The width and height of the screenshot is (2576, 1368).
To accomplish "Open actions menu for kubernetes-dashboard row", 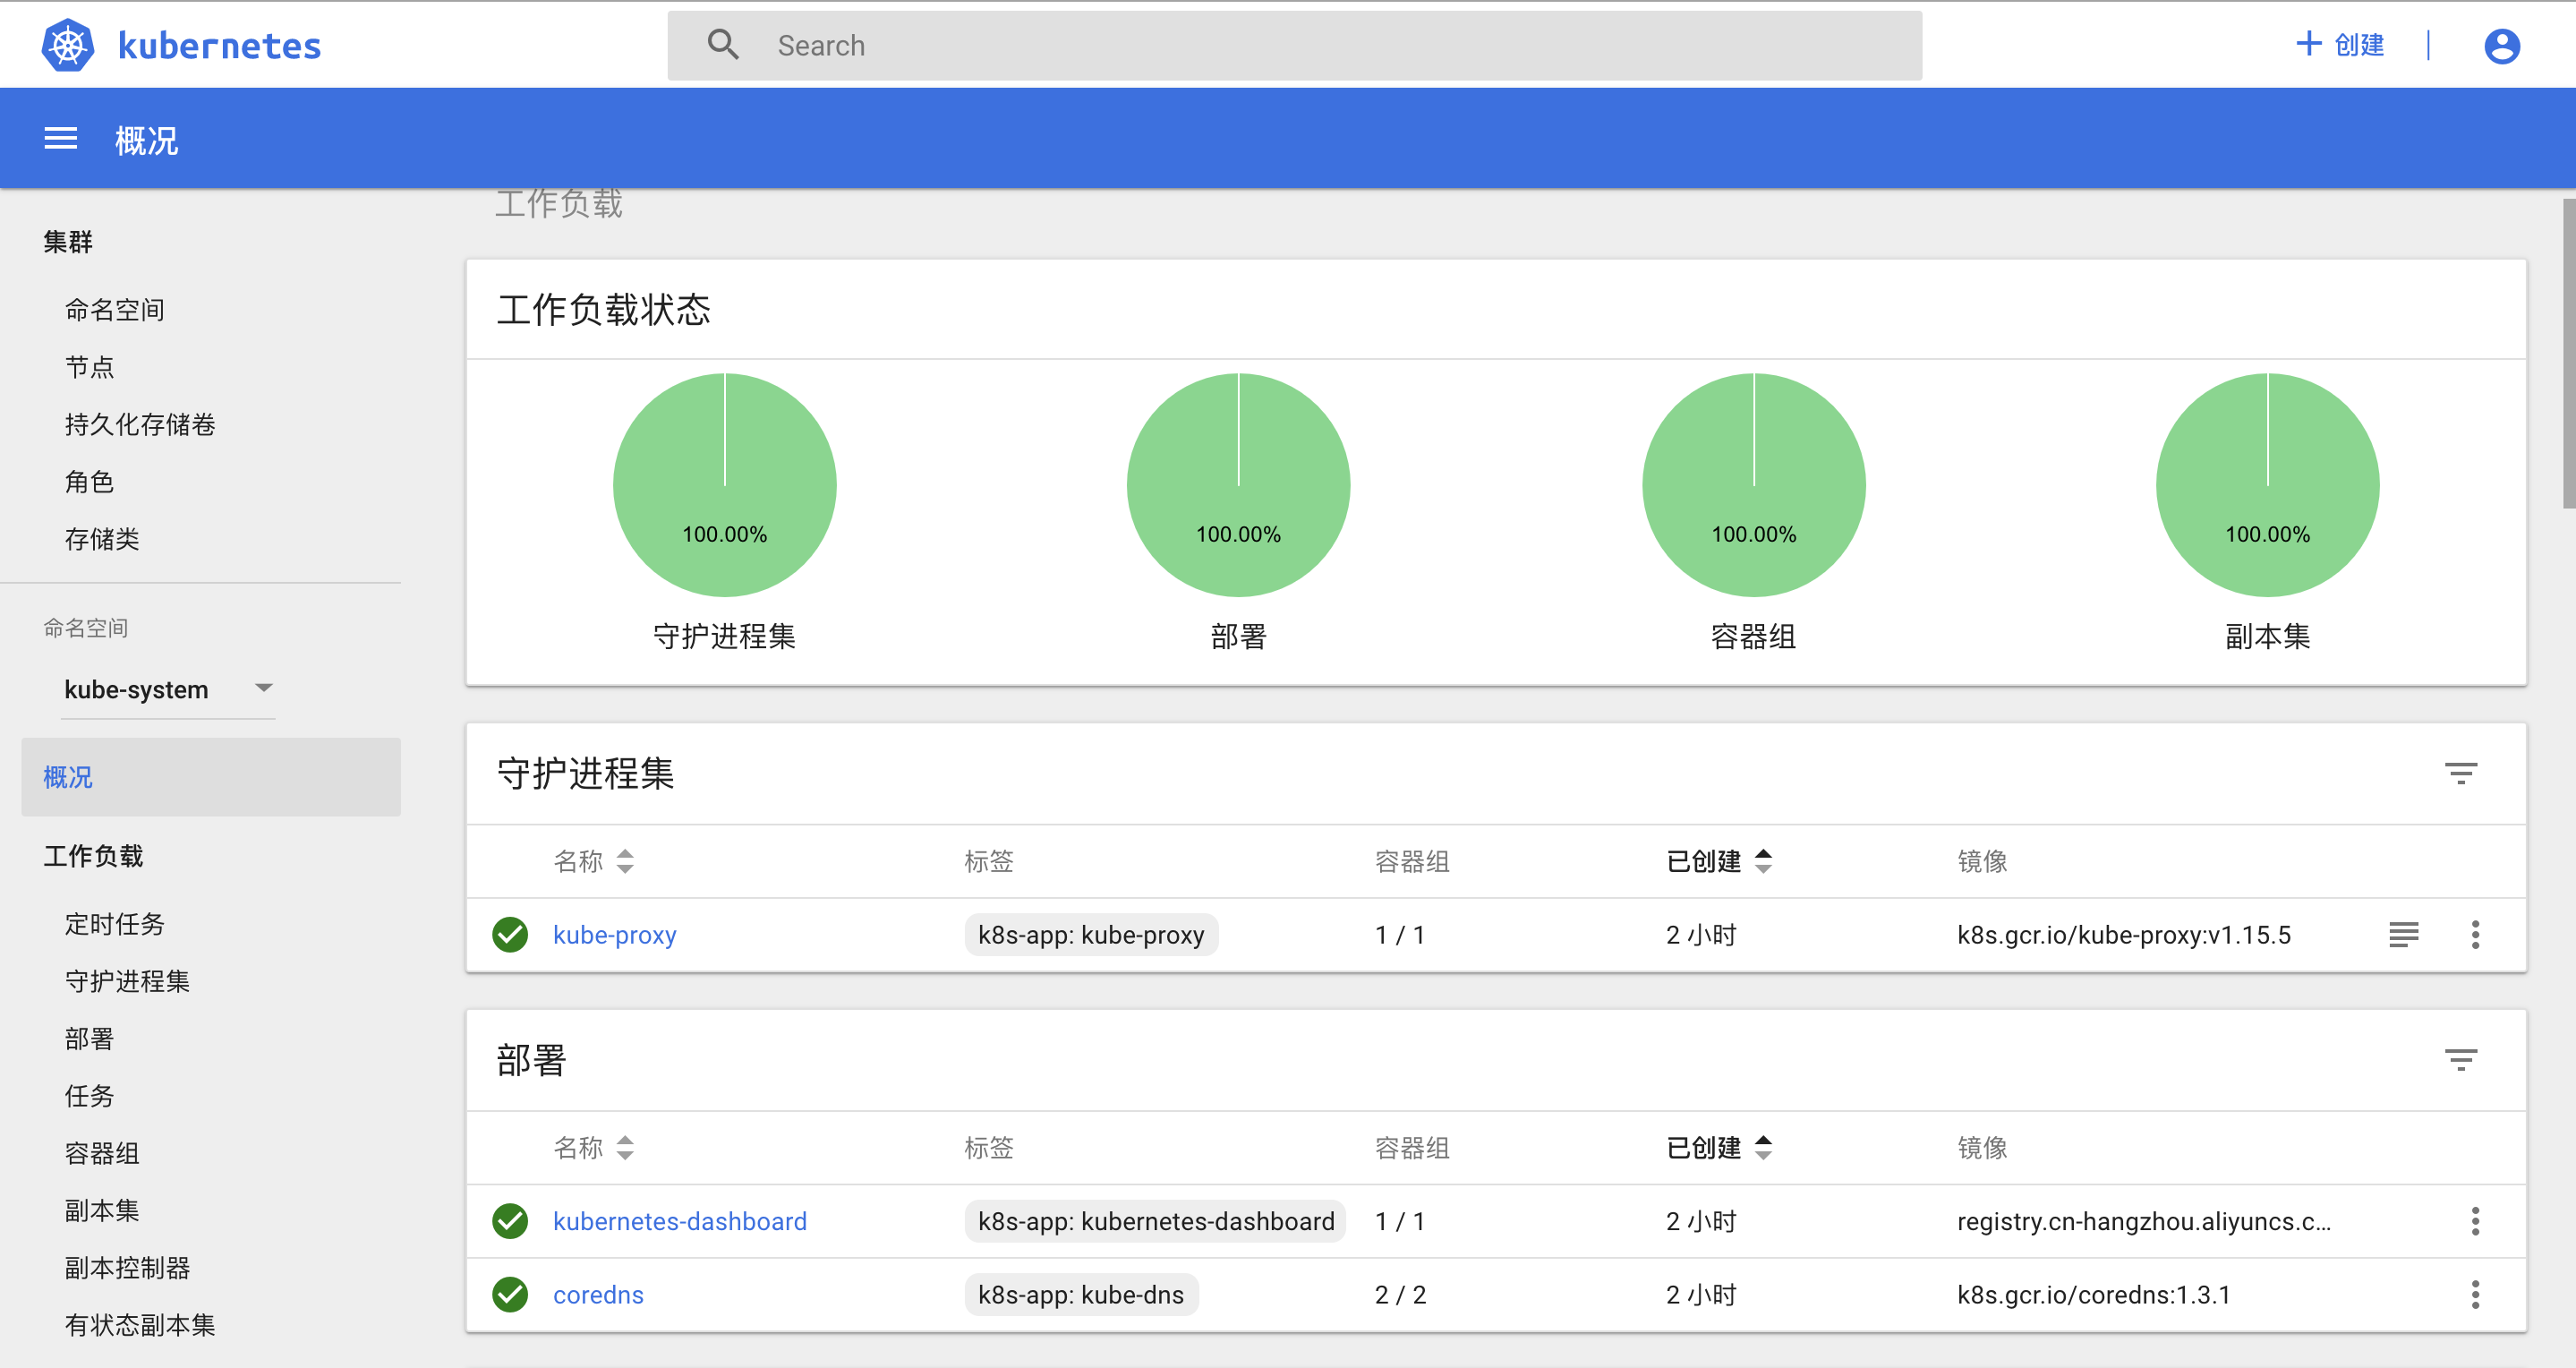I will point(2475,1221).
